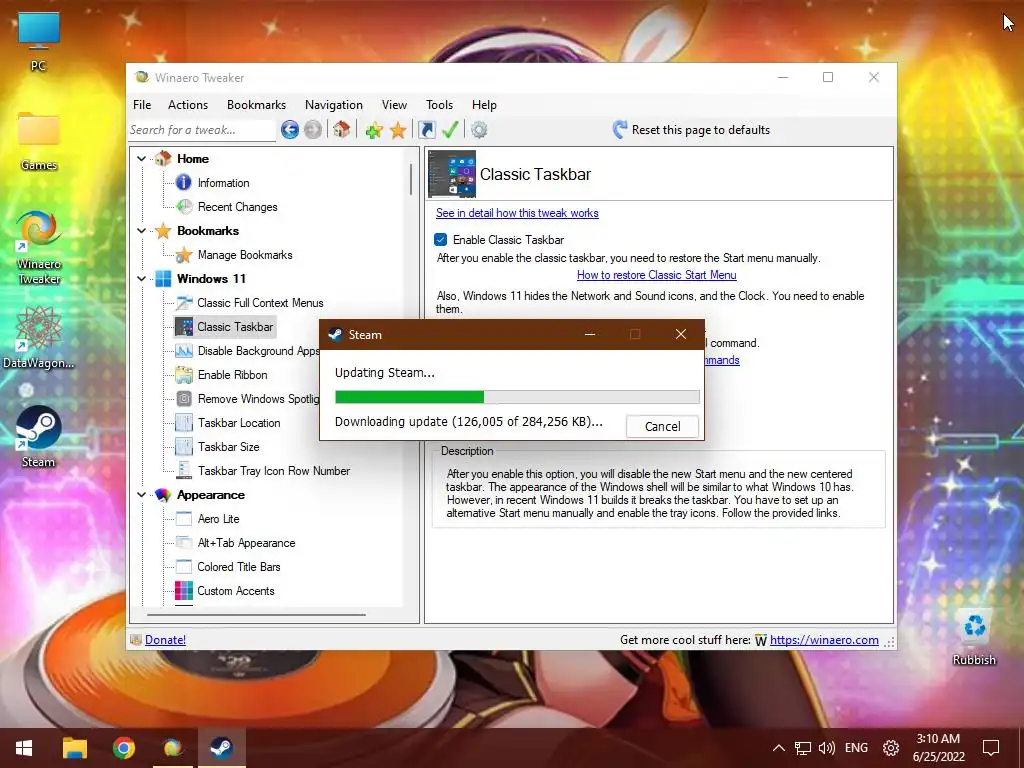The image size is (1024, 768).
Task: Click the Donate! link
Action: point(165,640)
